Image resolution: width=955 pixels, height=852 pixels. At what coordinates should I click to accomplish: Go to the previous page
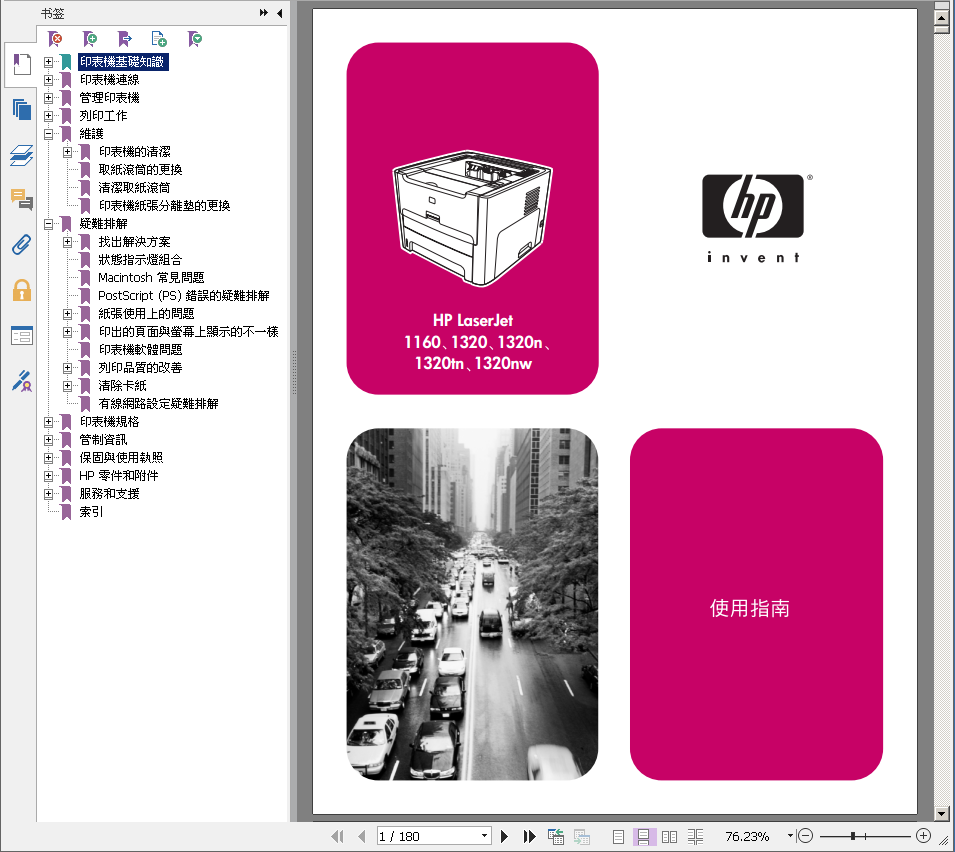362,836
